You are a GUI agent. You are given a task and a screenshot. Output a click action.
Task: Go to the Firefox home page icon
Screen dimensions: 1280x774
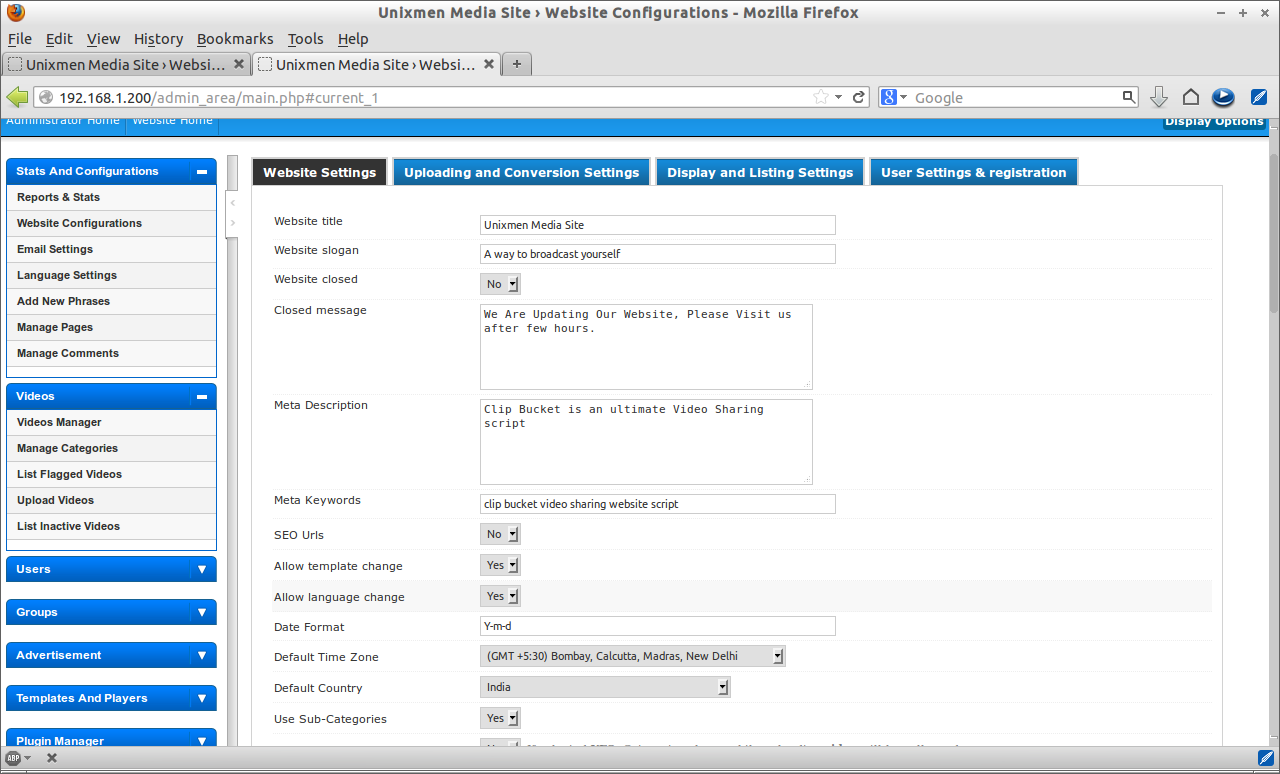tap(1190, 97)
